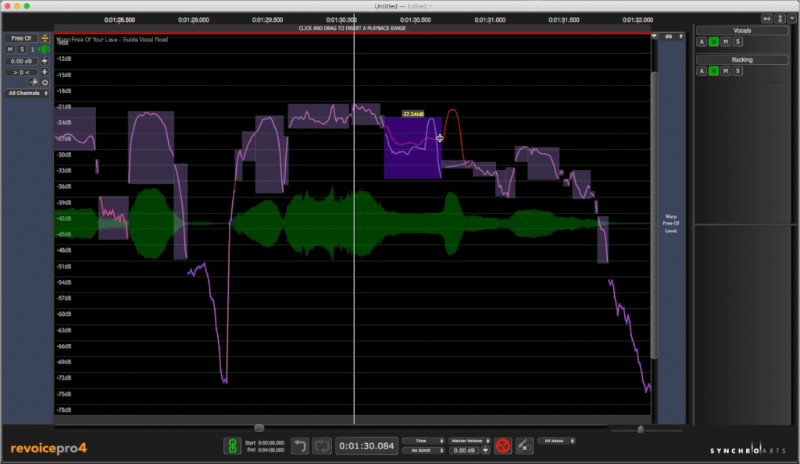
Task: Click the highlighted purple note block
Action: [x=412, y=148]
